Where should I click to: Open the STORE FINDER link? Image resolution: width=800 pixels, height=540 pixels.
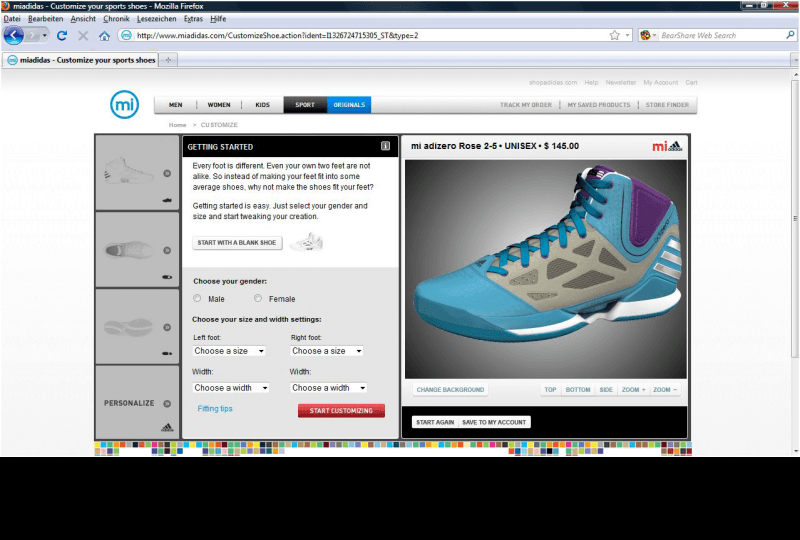point(667,105)
